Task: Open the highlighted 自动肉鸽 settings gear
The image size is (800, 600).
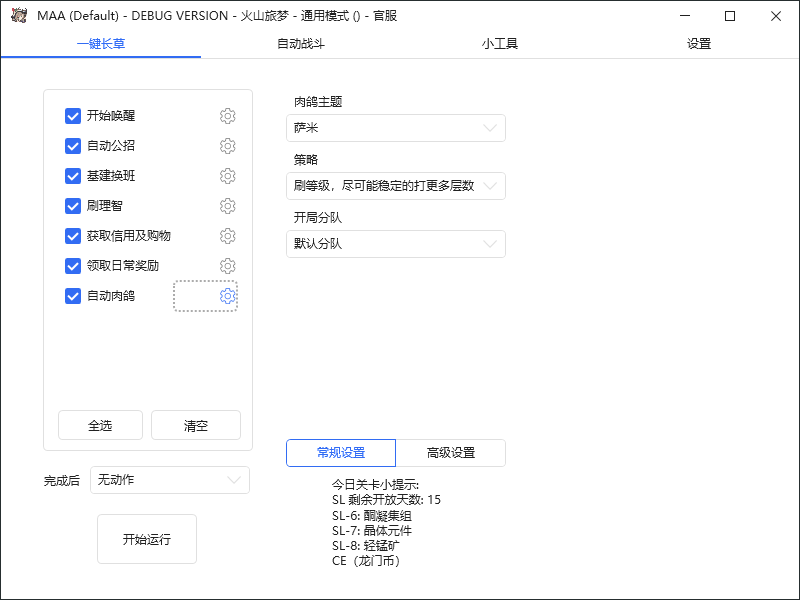Action: tap(227, 296)
